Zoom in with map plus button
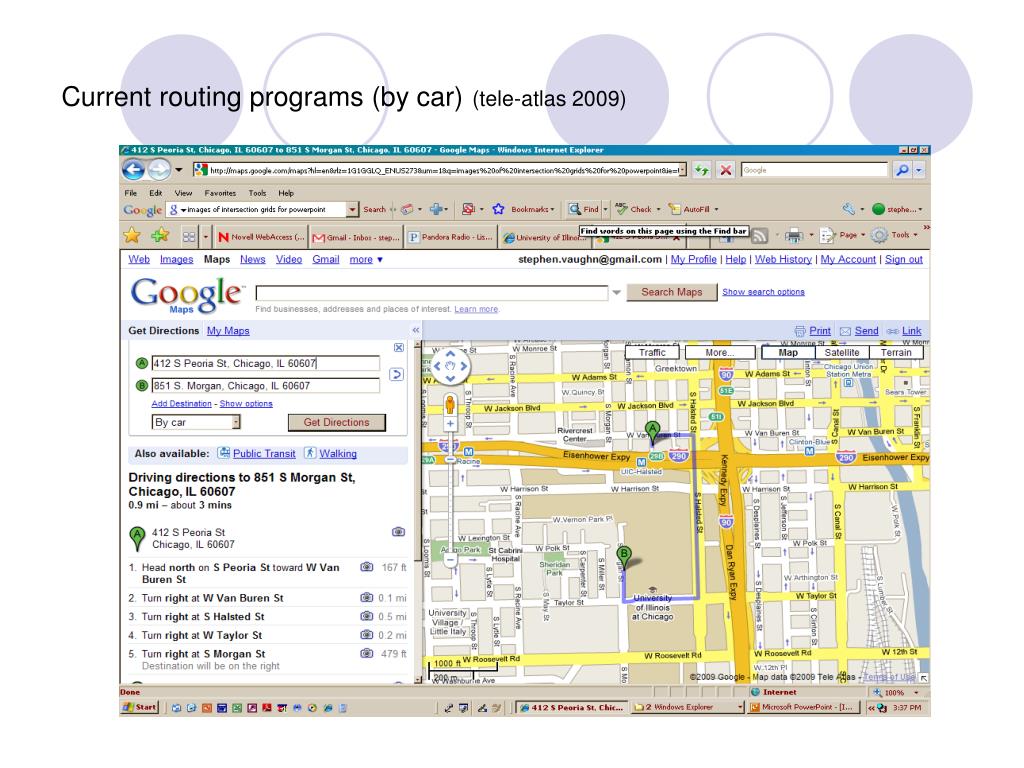The height and width of the screenshot is (768, 1024). pos(450,423)
